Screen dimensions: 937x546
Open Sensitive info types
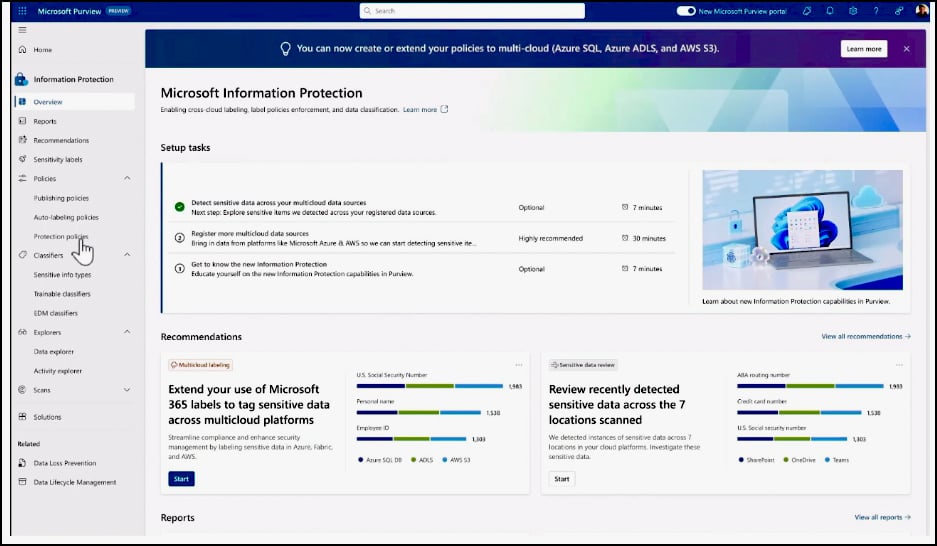tap(62, 275)
